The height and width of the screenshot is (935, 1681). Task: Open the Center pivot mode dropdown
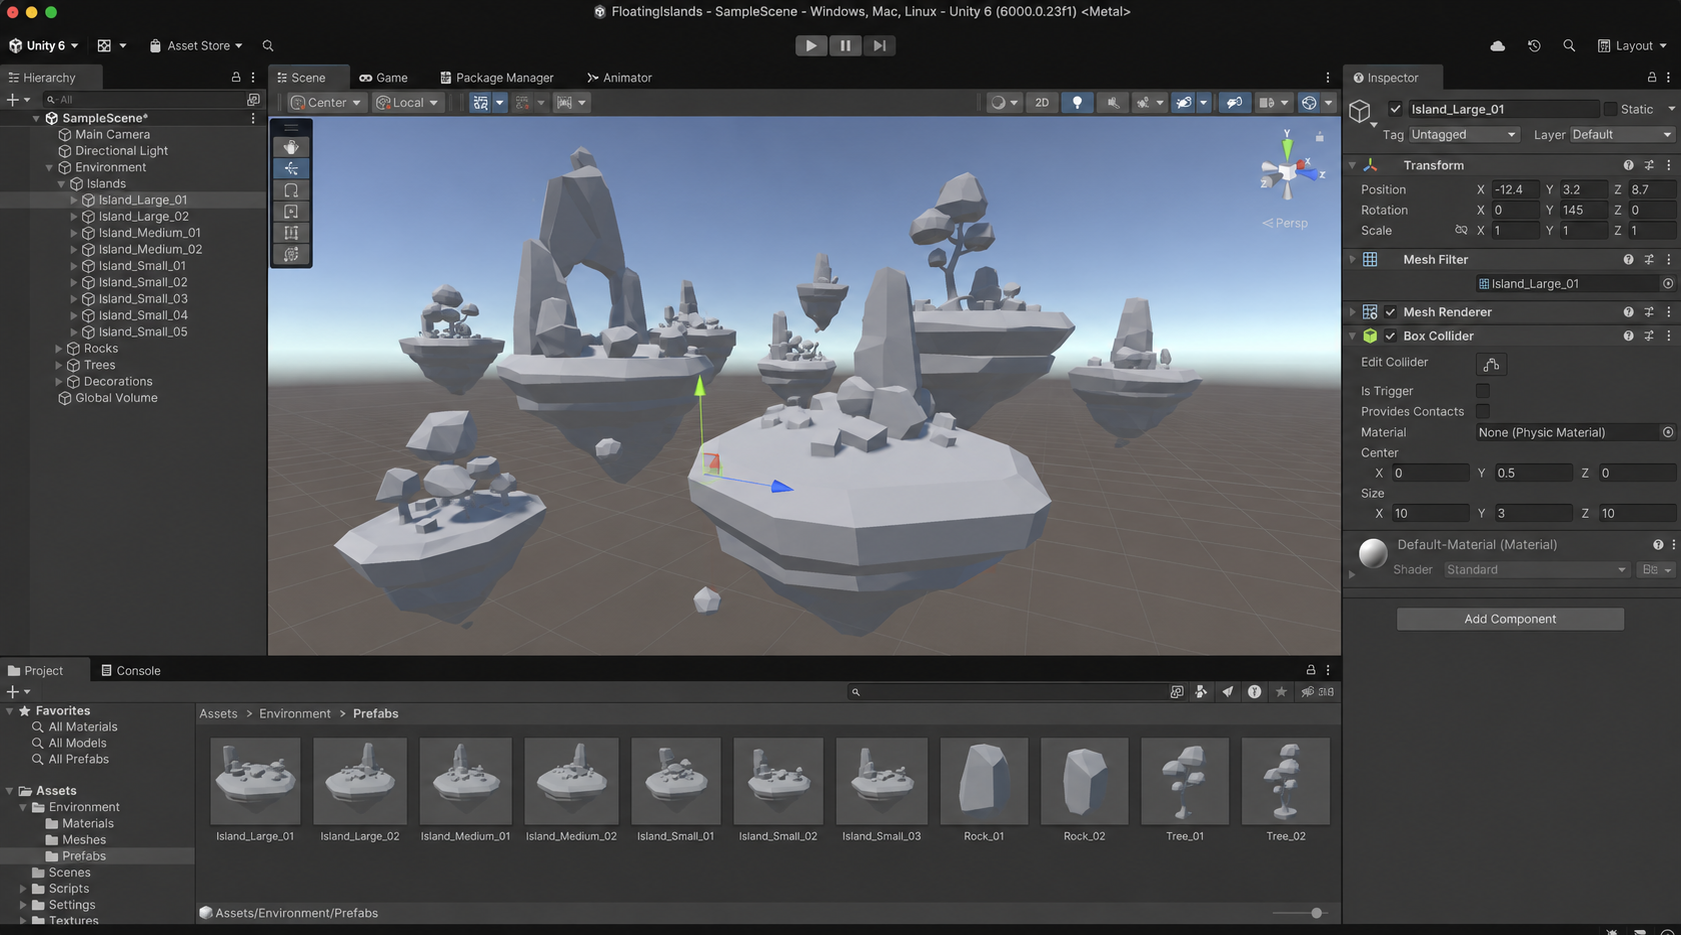325,103
